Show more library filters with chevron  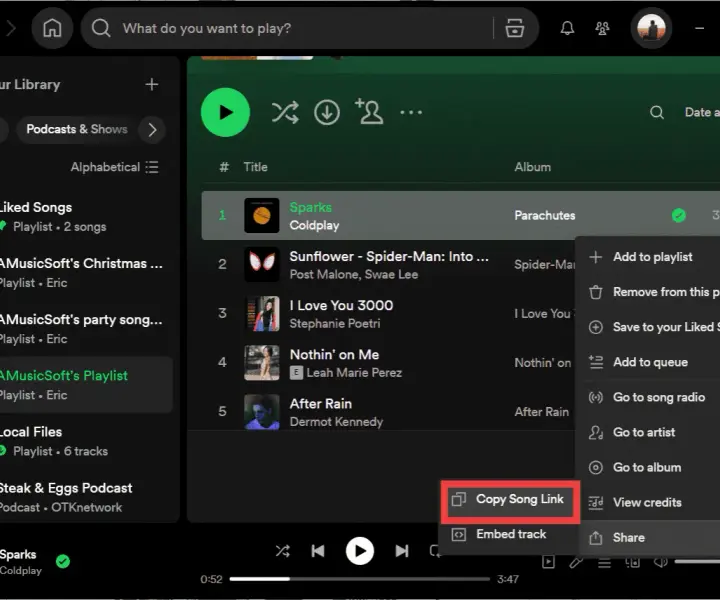click(x=152, y=129)
